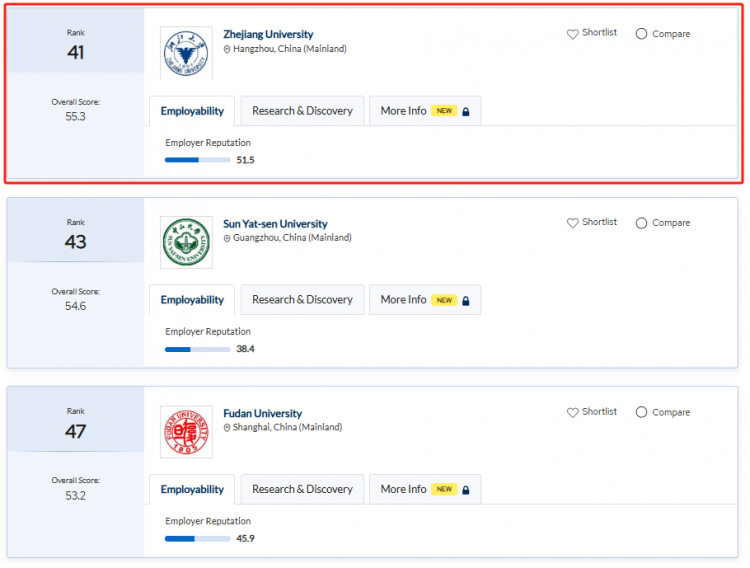Click Employer Reputation bar showing 45.9
This screenshot has height=568, width=750.
tap(198, 539)
